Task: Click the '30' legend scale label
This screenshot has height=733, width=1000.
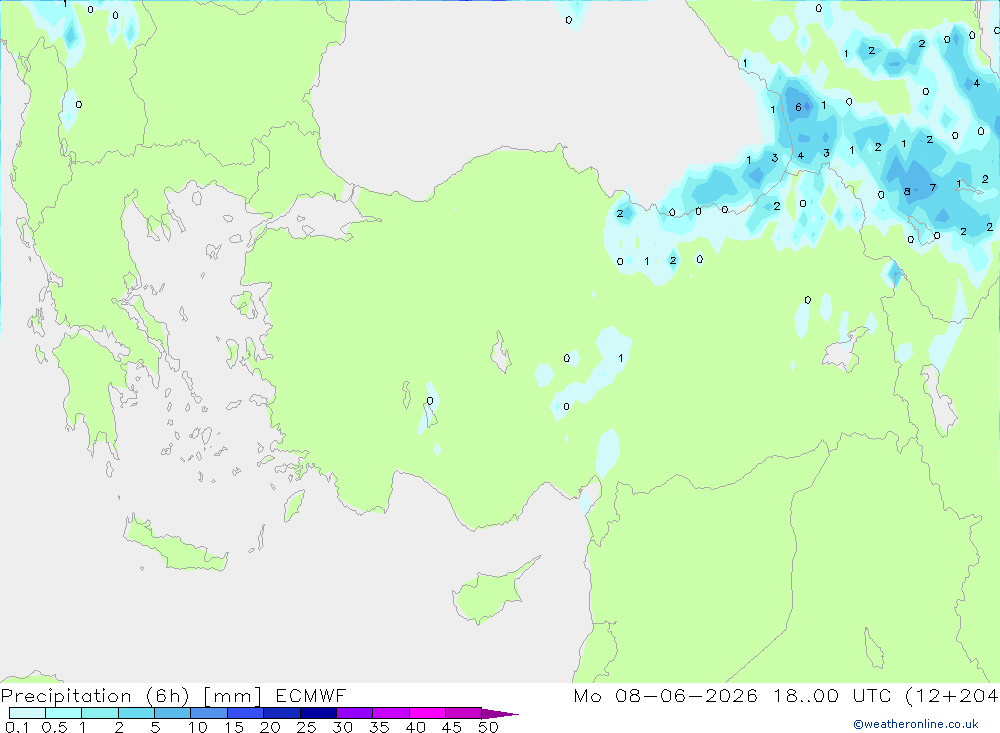Action: click(342, 727)
